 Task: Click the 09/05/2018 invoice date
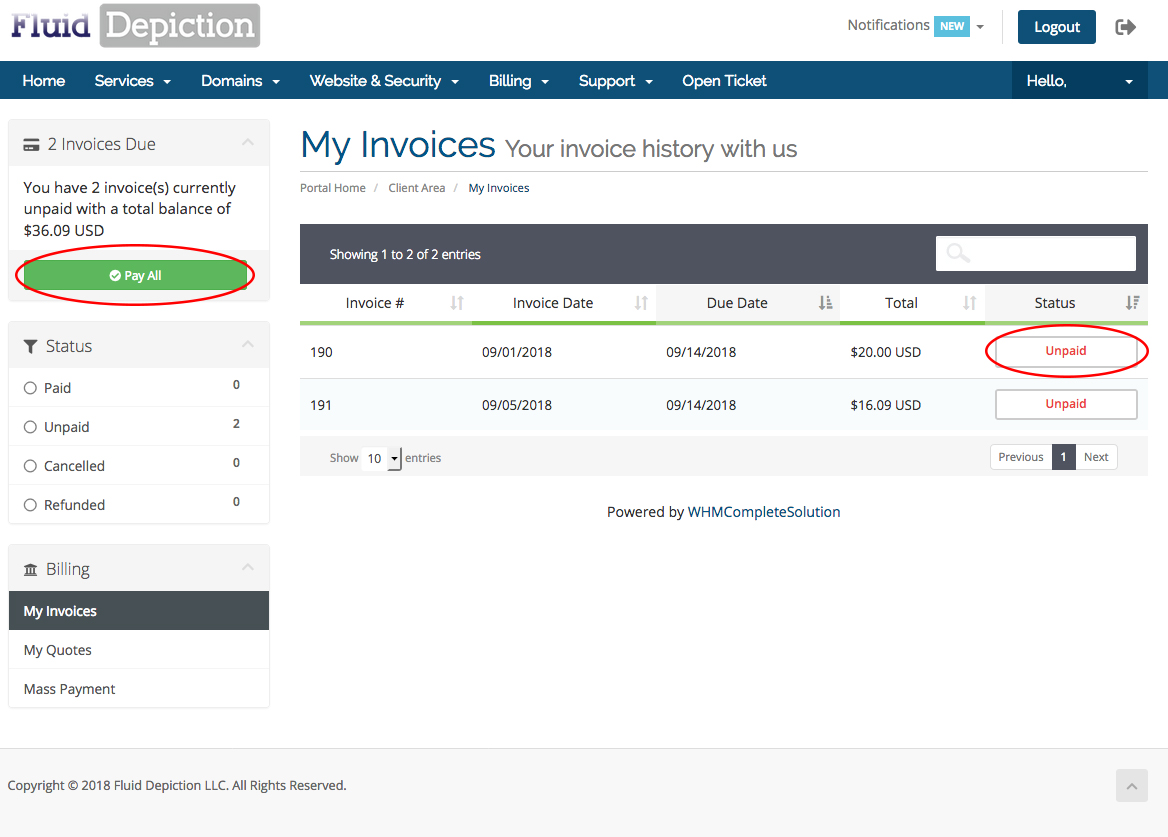pyautogui.click(x=517, y=405)
